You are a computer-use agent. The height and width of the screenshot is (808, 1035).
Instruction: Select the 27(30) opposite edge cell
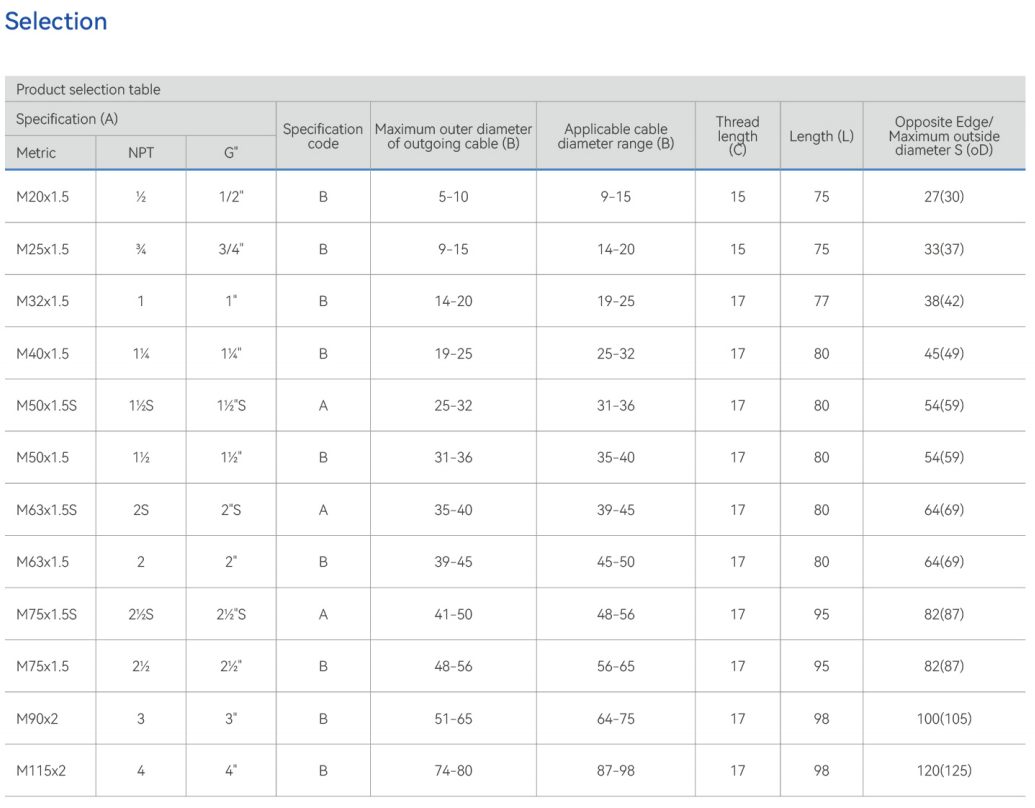(944, 197)
